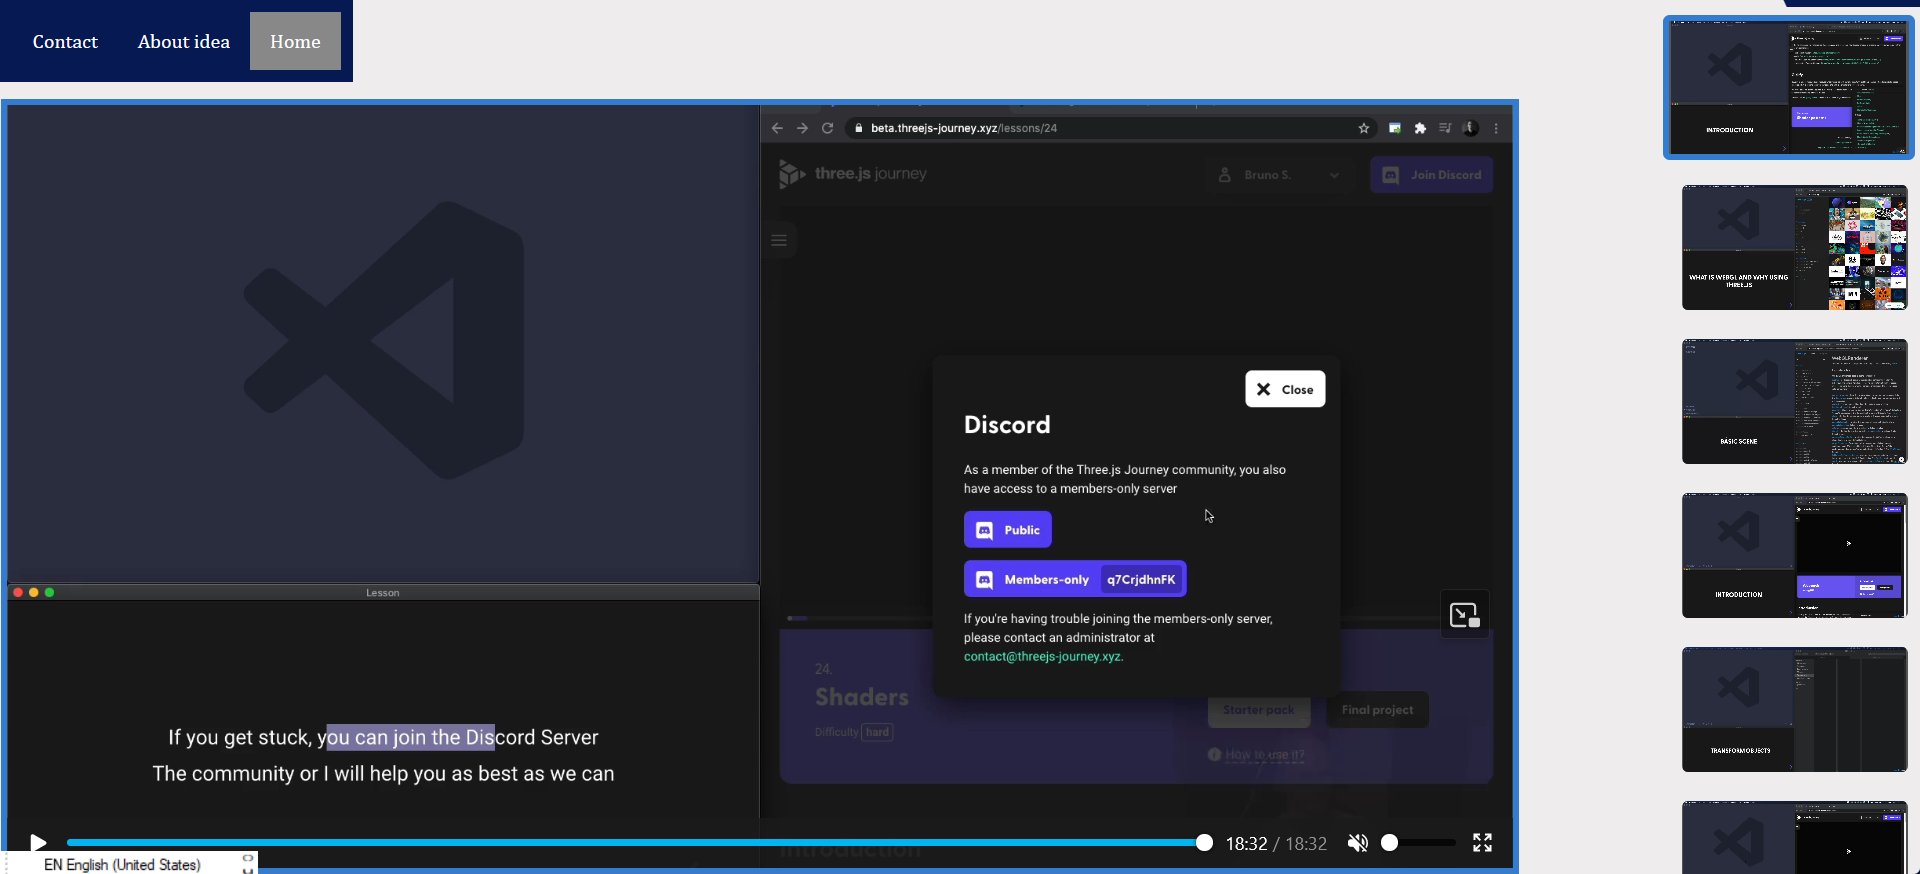This screenshot has width=1920, height=874.
Task: Go to the Home tab
Action: [x=295, y=42]
